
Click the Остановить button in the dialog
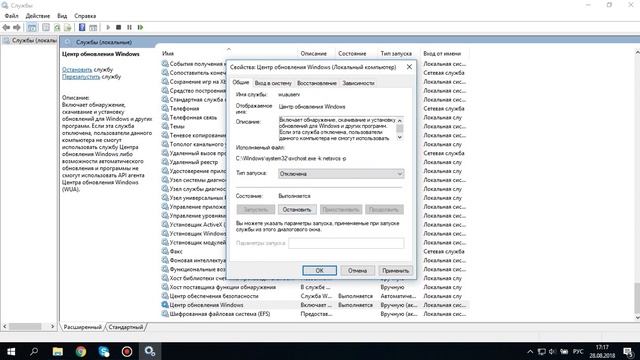click(297, 209)
